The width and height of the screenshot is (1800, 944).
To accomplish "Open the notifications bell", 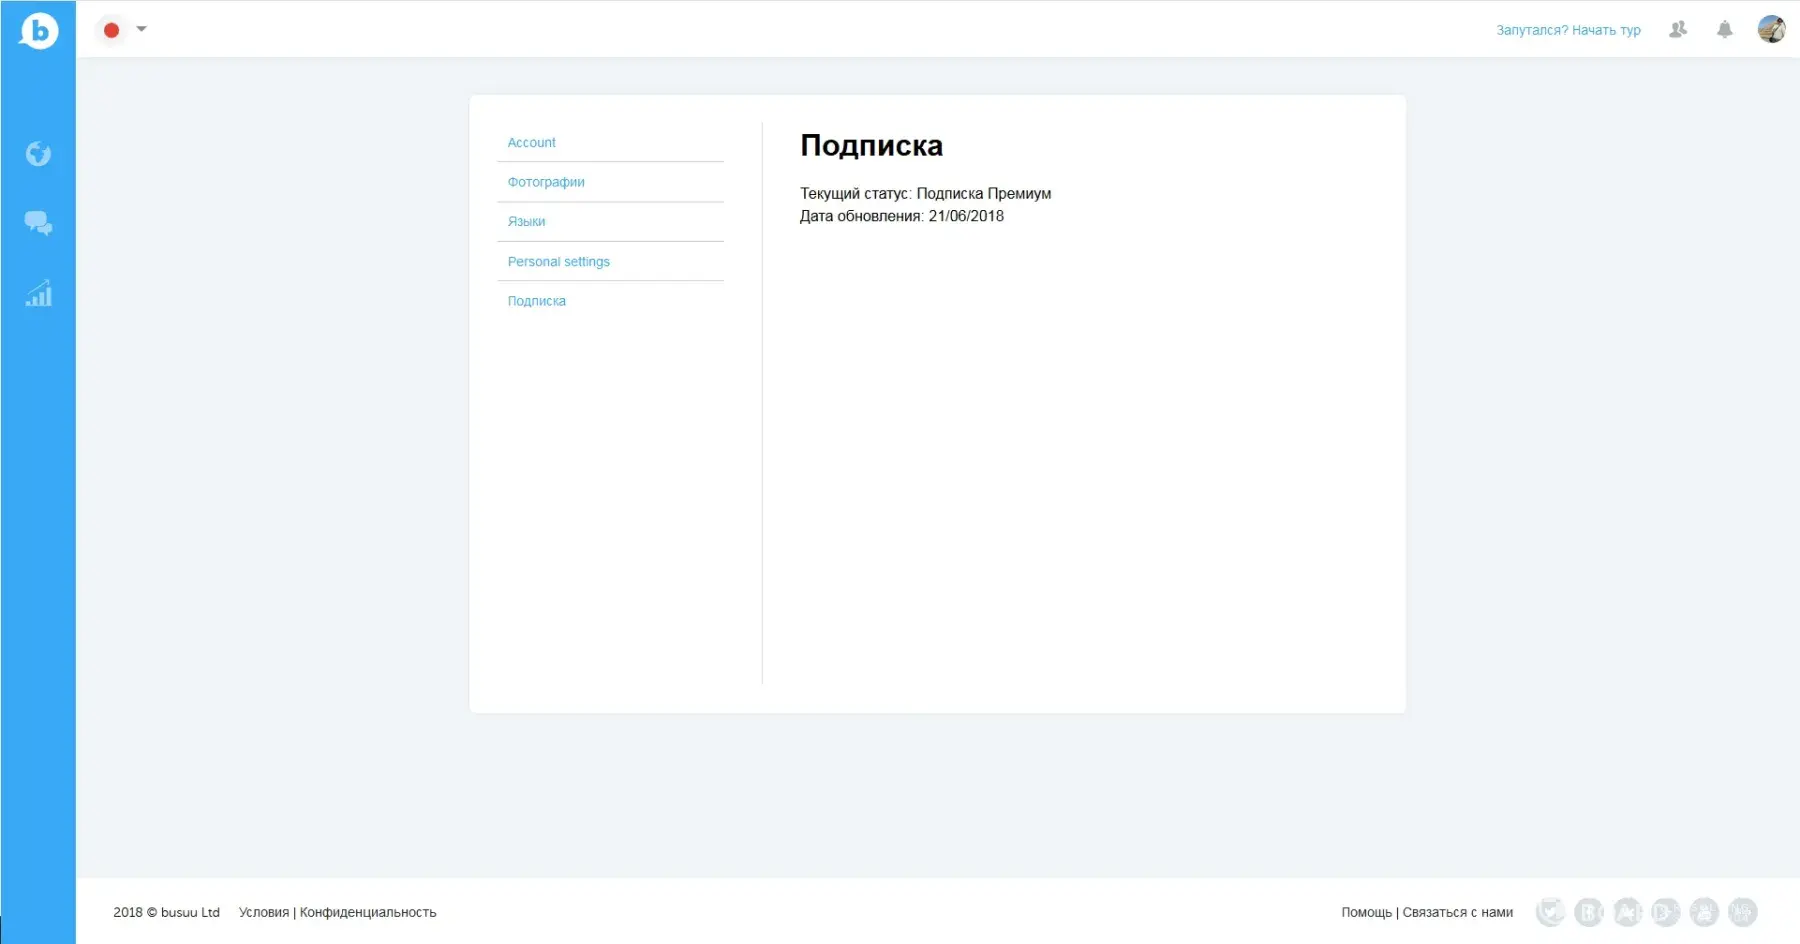I will 1724,30.
